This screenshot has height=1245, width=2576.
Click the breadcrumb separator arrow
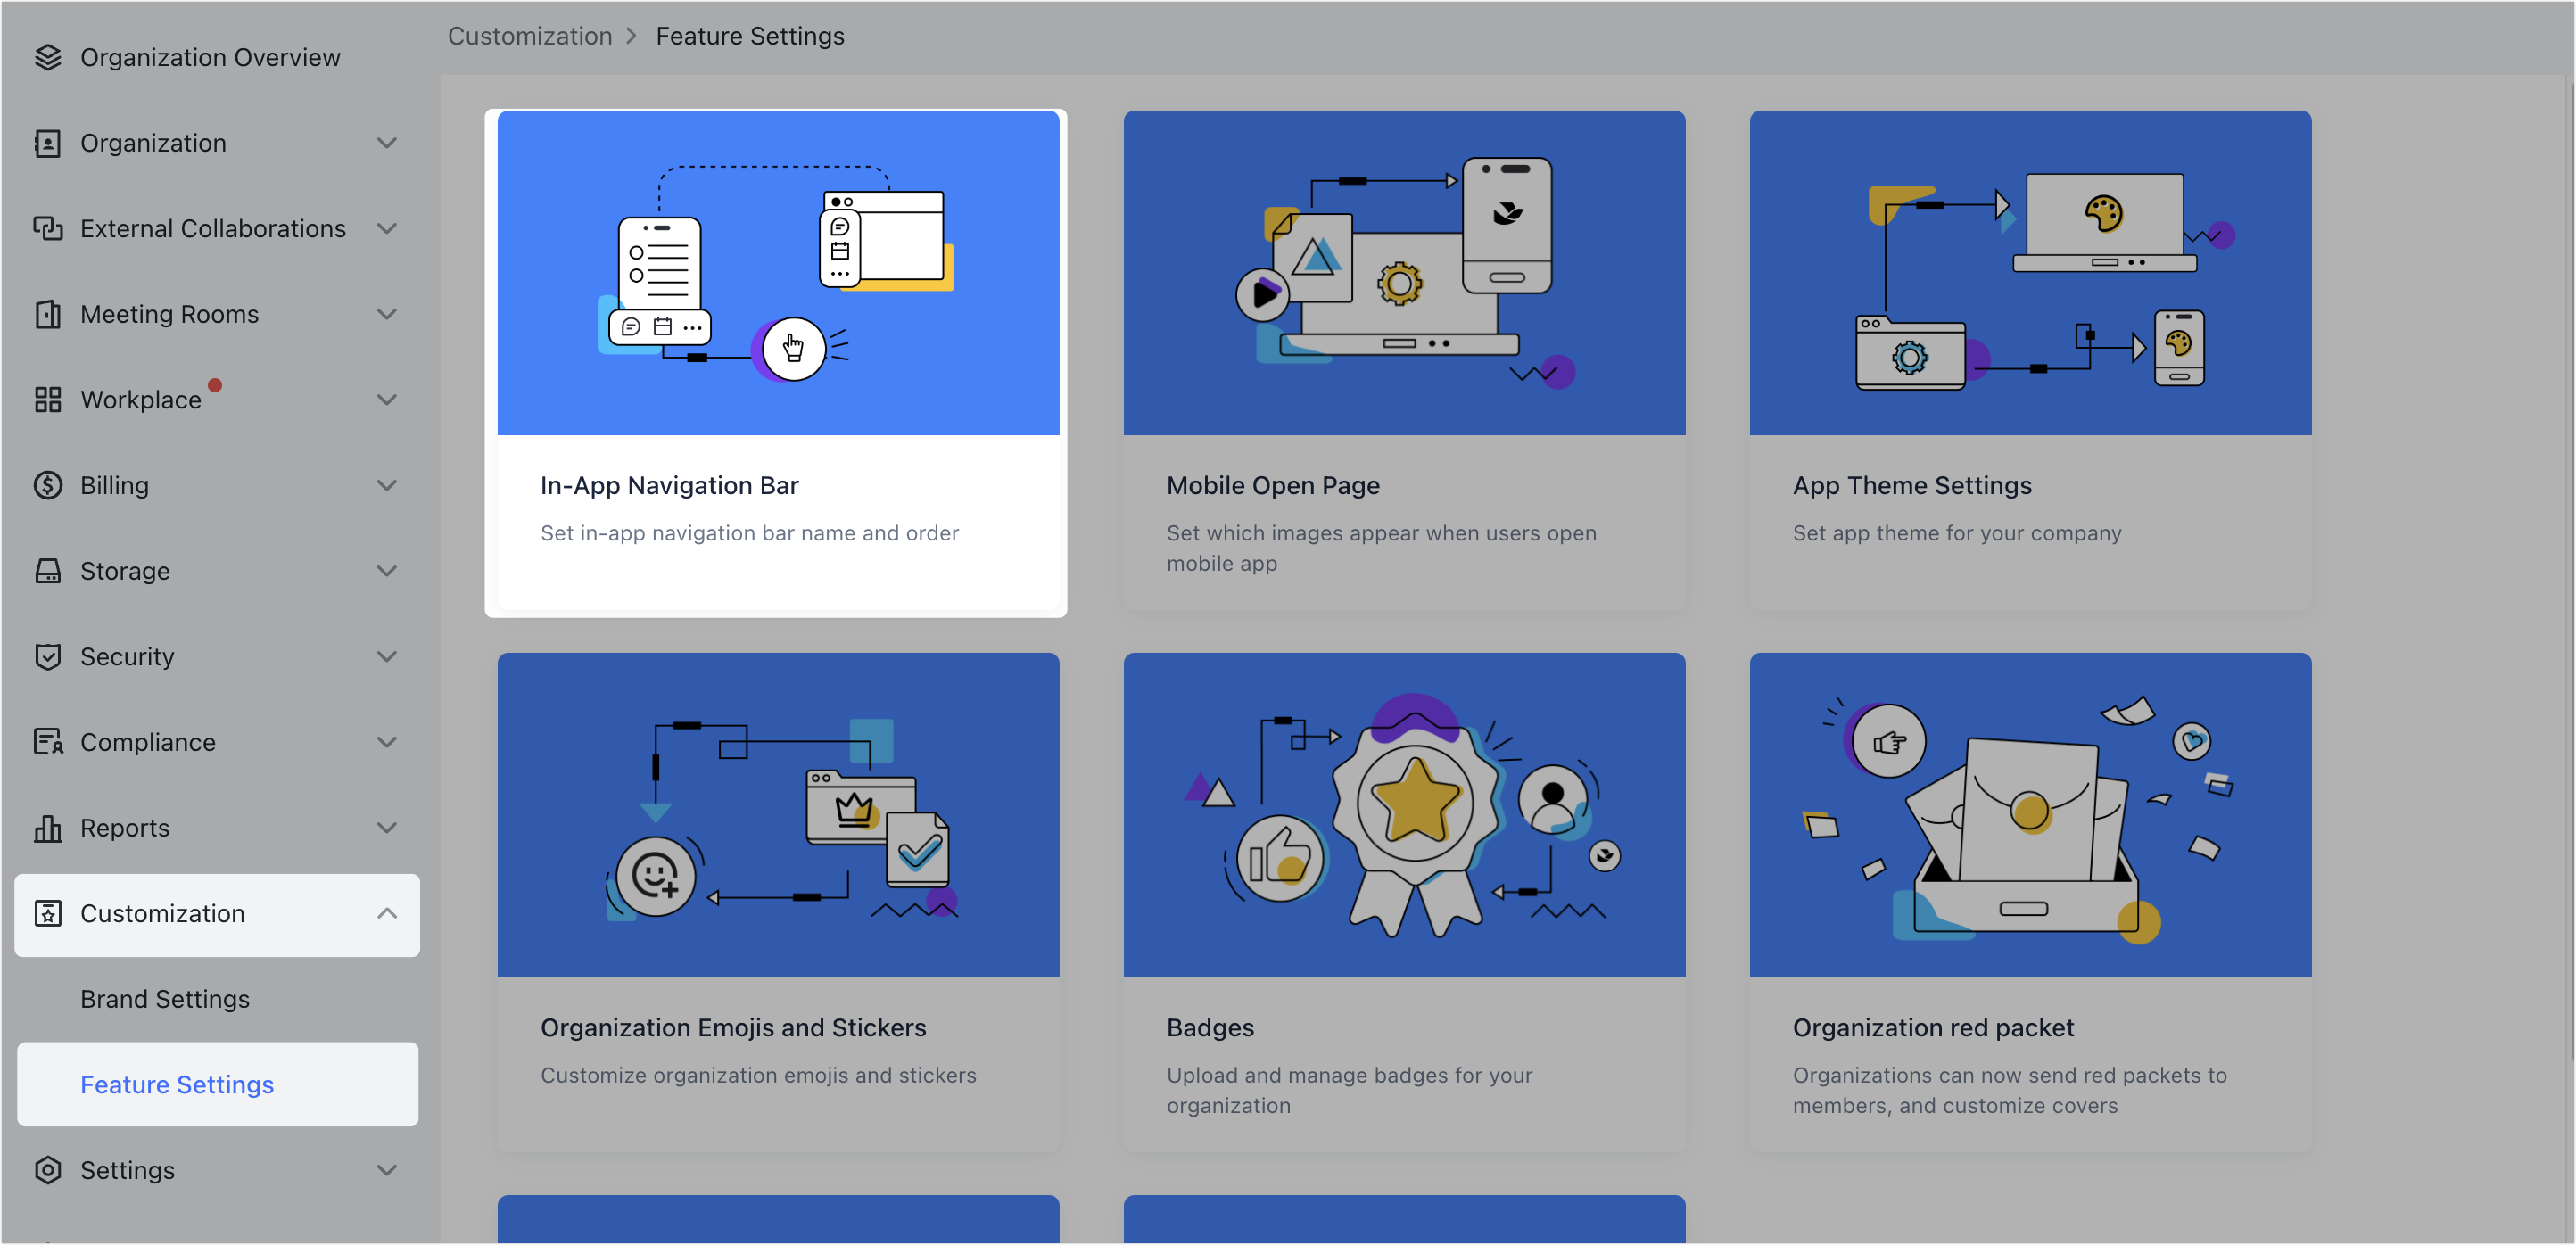pos(631,36)
